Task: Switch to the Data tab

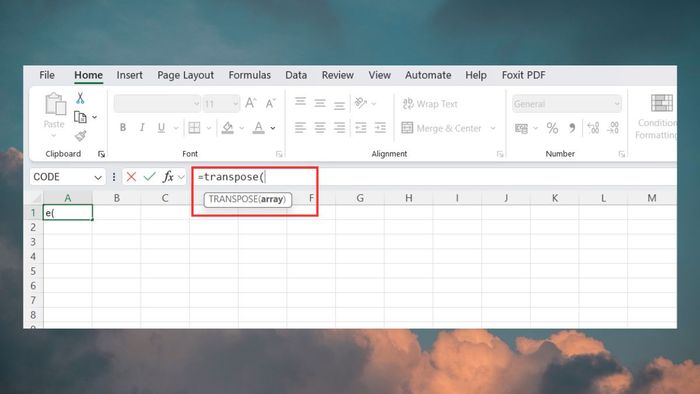Action: click(296, 75)
